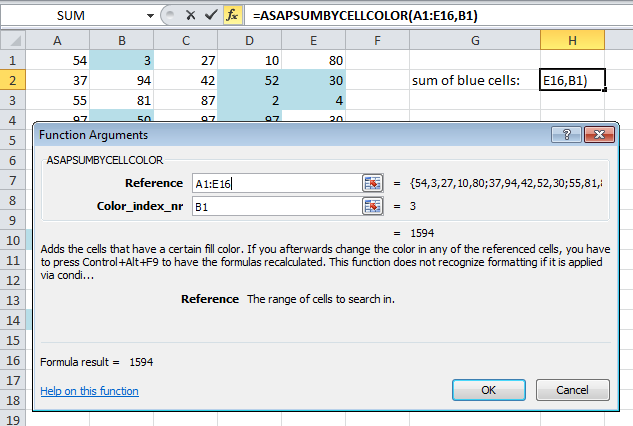This screenshot has height=426, width=633.
Task: Close the Function Arguments dialog
Action: click(599, 134)
